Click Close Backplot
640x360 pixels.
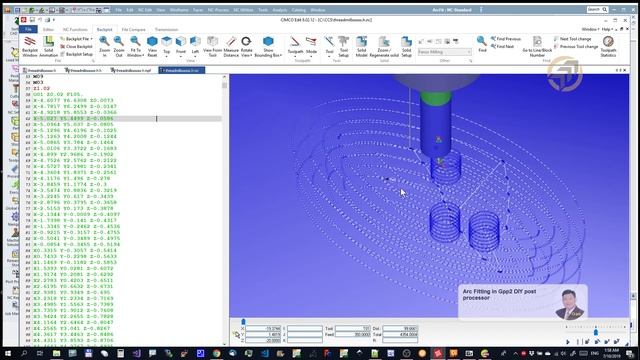click(76, 47)
